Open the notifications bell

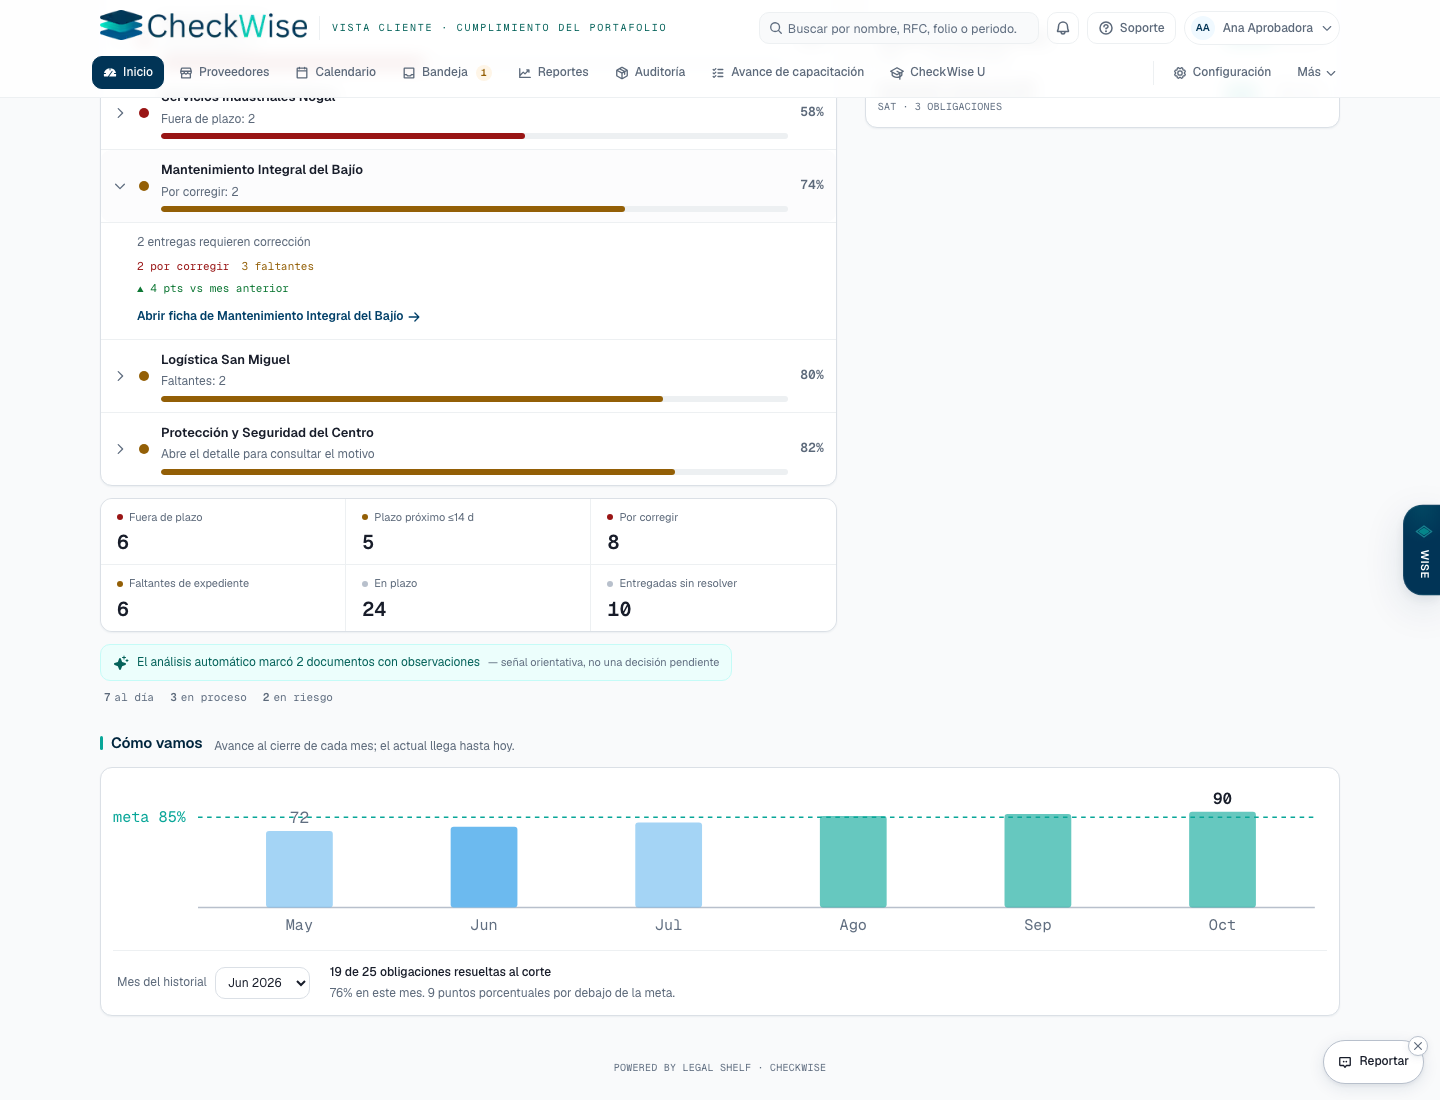point(1063,28)
